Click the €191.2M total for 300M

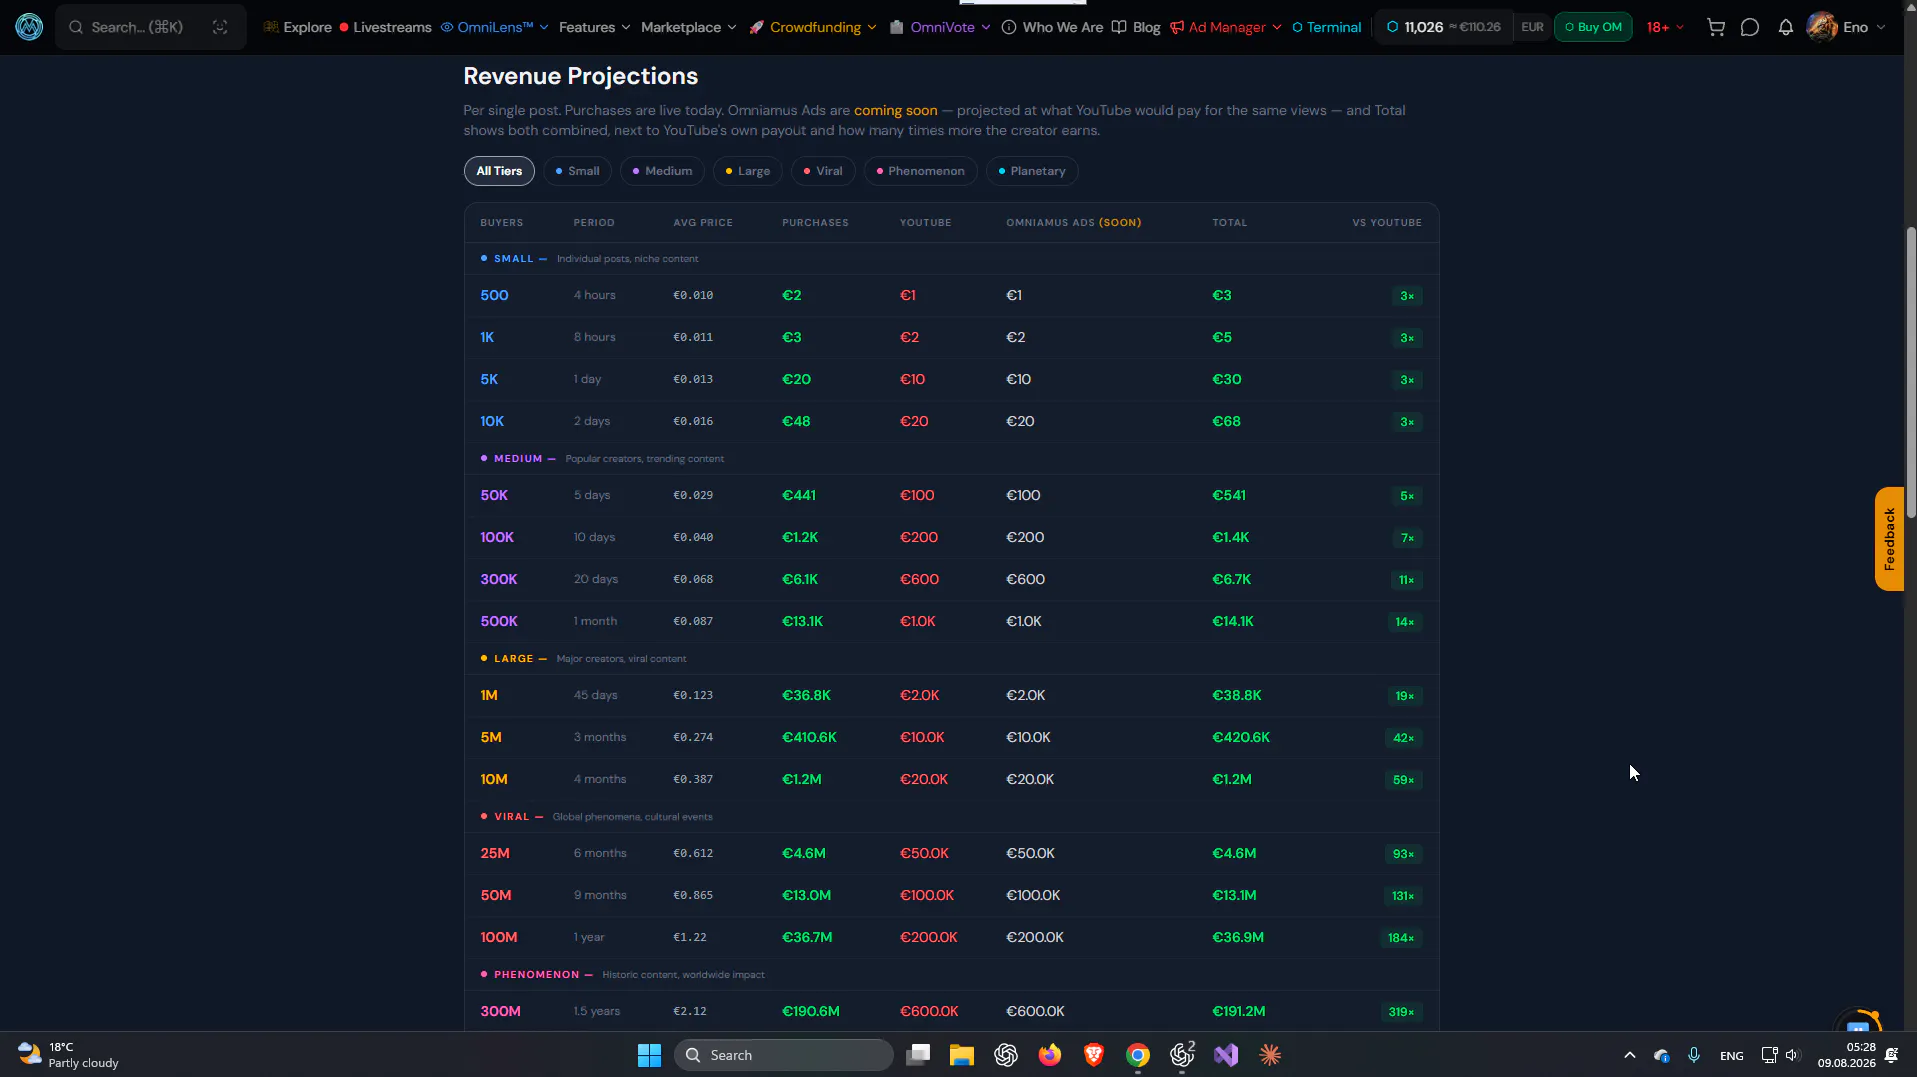coord(1239,1011)
